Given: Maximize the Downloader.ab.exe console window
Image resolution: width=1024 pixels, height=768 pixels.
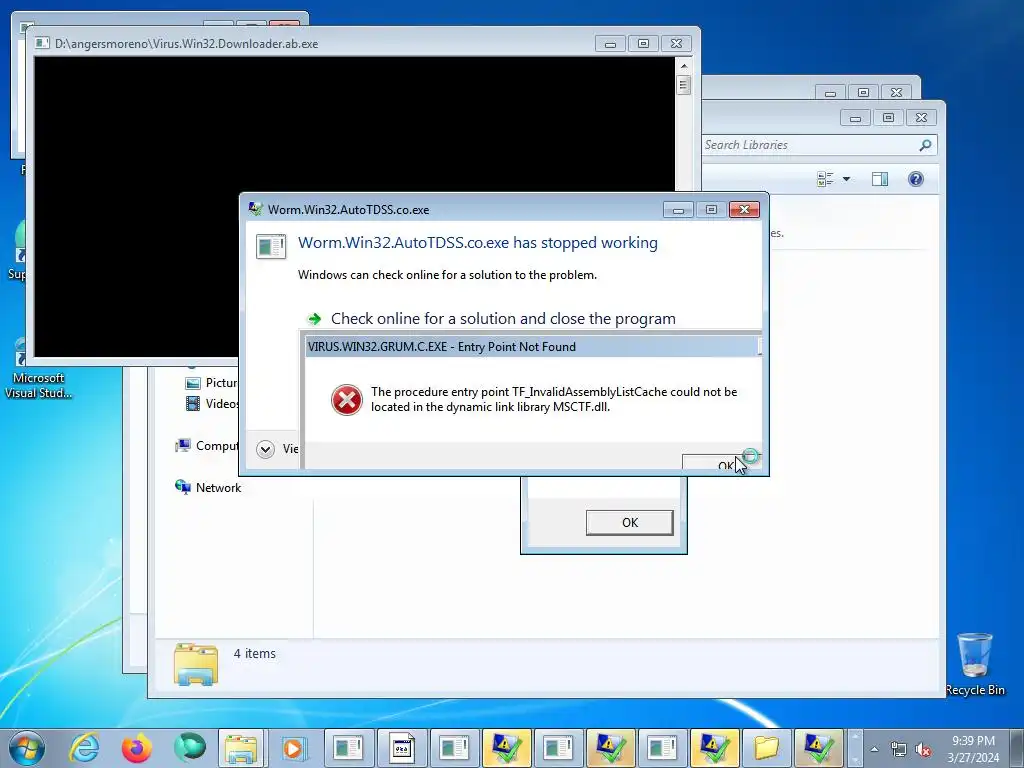Looking at the screenshot, I should coord(643,44).
